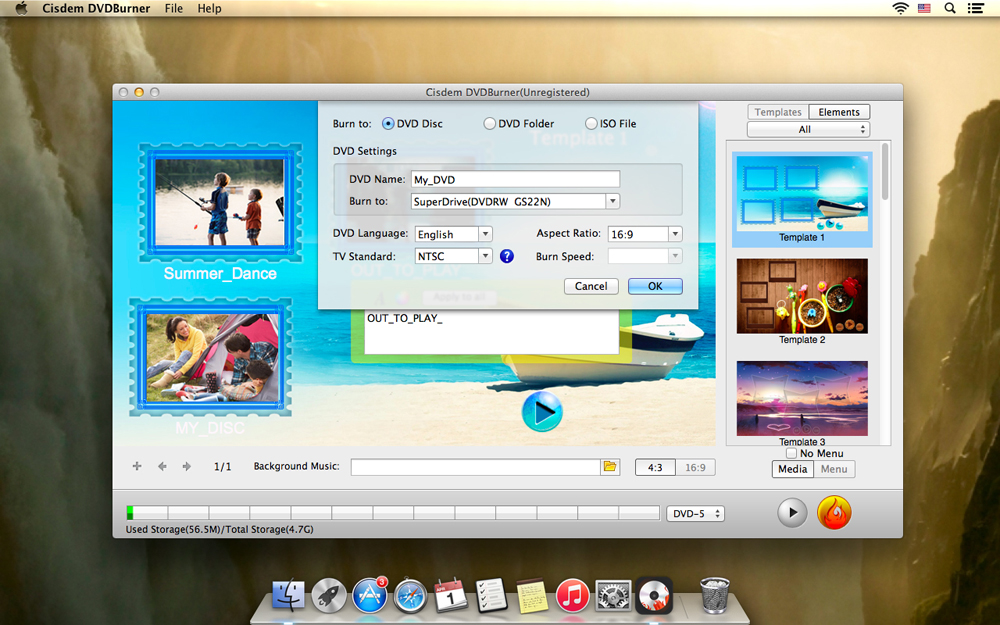Open the File menu
Image resolution: width=1000 pixels, height=625 pixels.
pyautogui.click(x=174, y=9)
